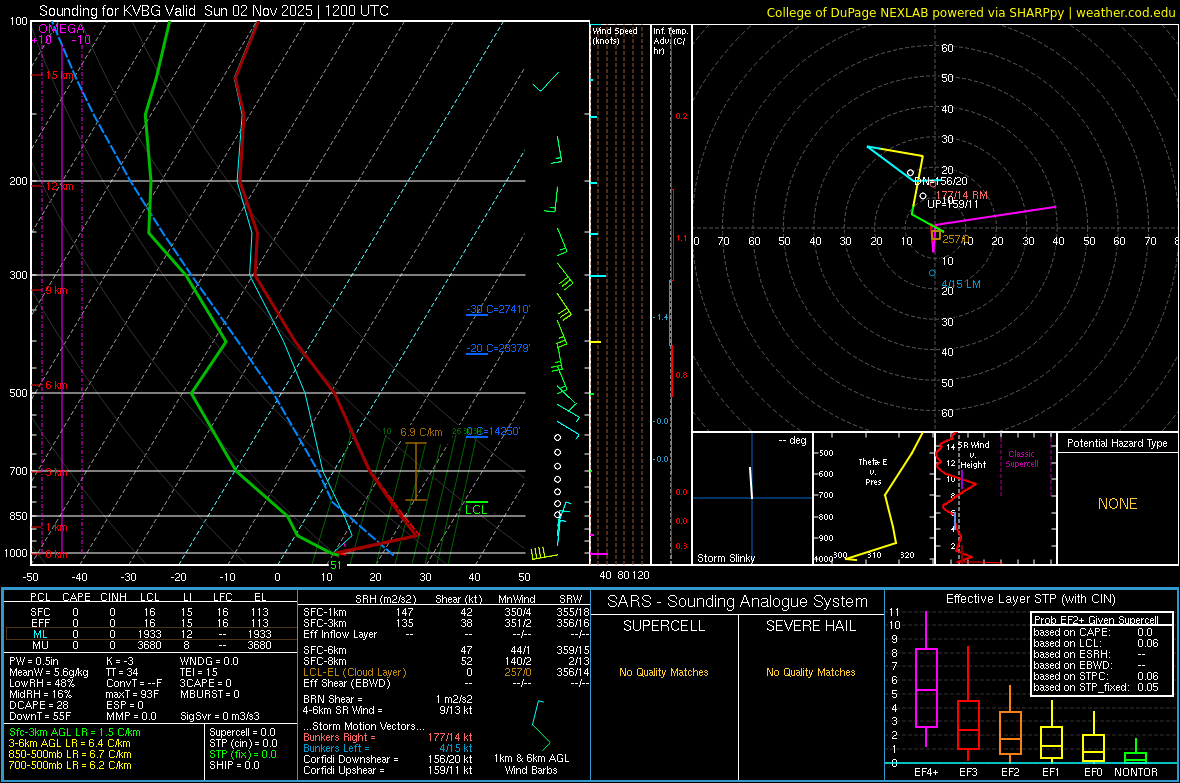The width and height of the screenshot is (1180, 783).
Task: Click the surface dewpoint value 51
Action: [x=336, y=565]
